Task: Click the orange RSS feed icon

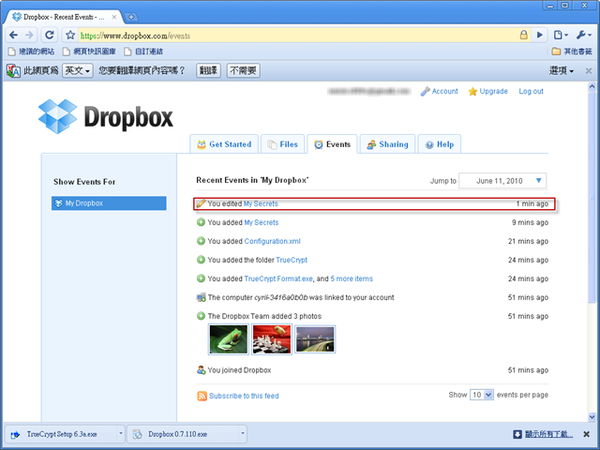Action: 202,396
